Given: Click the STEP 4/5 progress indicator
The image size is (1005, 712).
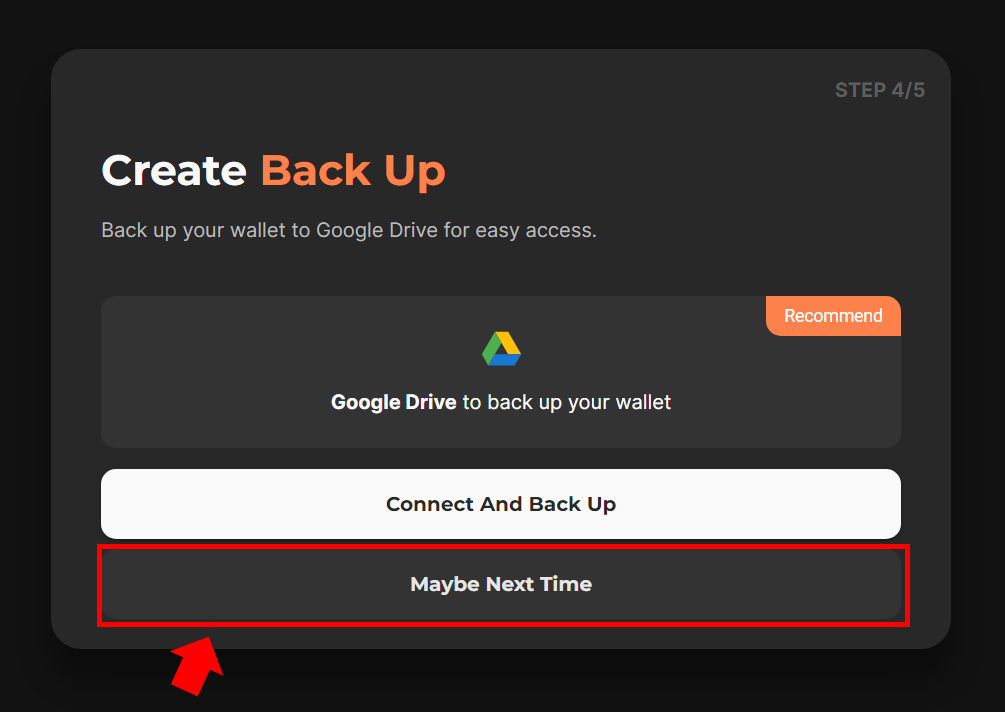Looking at the screenshot, I should 879,90.
